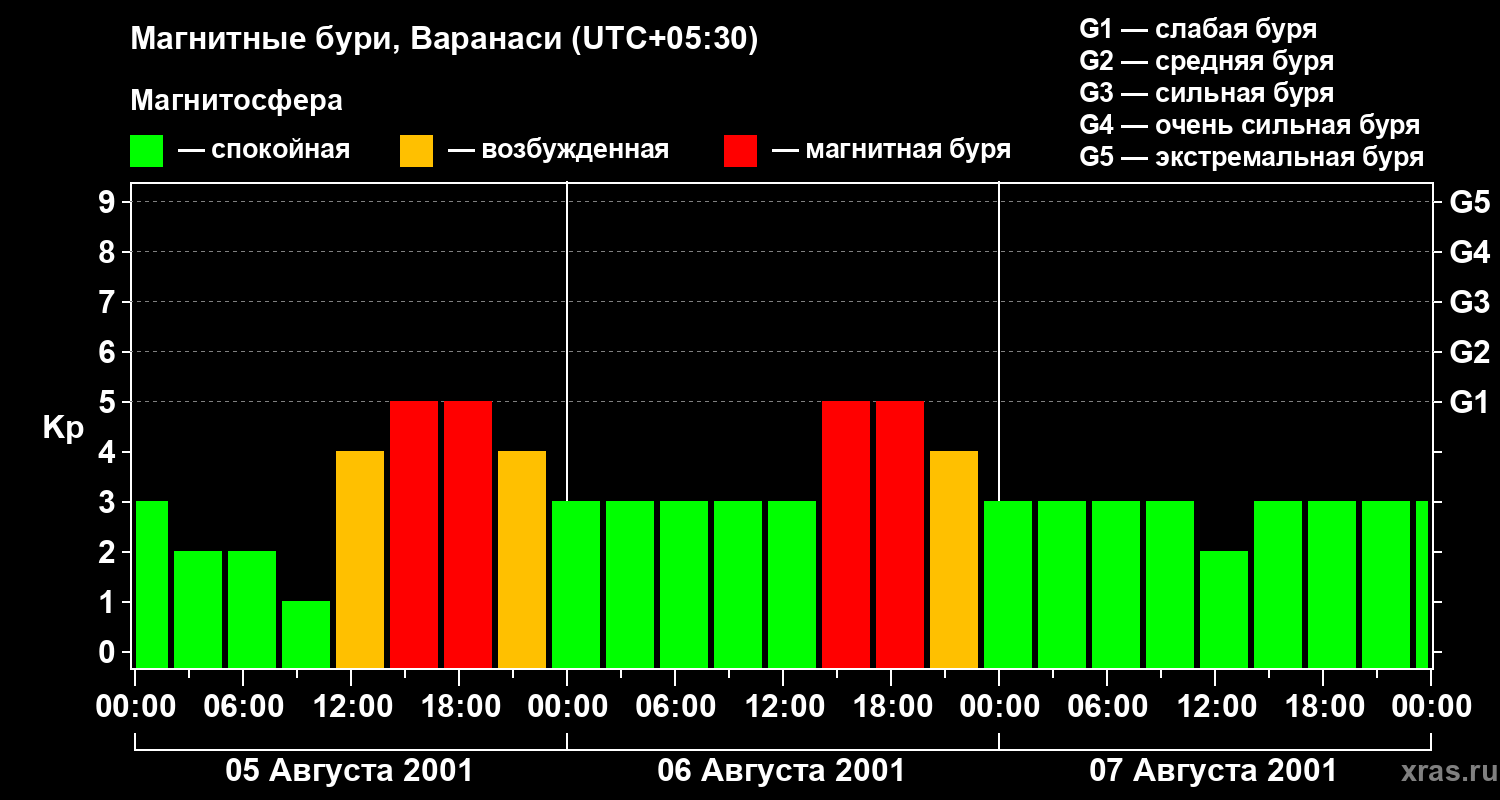Click the Kp 1 green bar on 05 Августа
Viewport: 1500px width, 800px height.
click(306, 634)
